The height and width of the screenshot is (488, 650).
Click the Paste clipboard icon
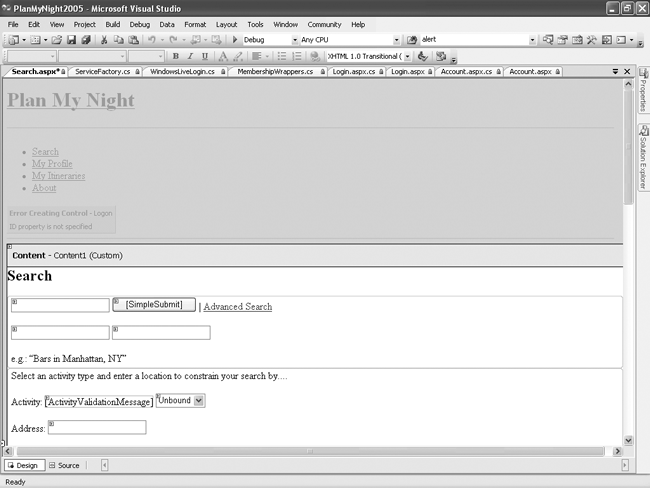(x=133, y=40)
